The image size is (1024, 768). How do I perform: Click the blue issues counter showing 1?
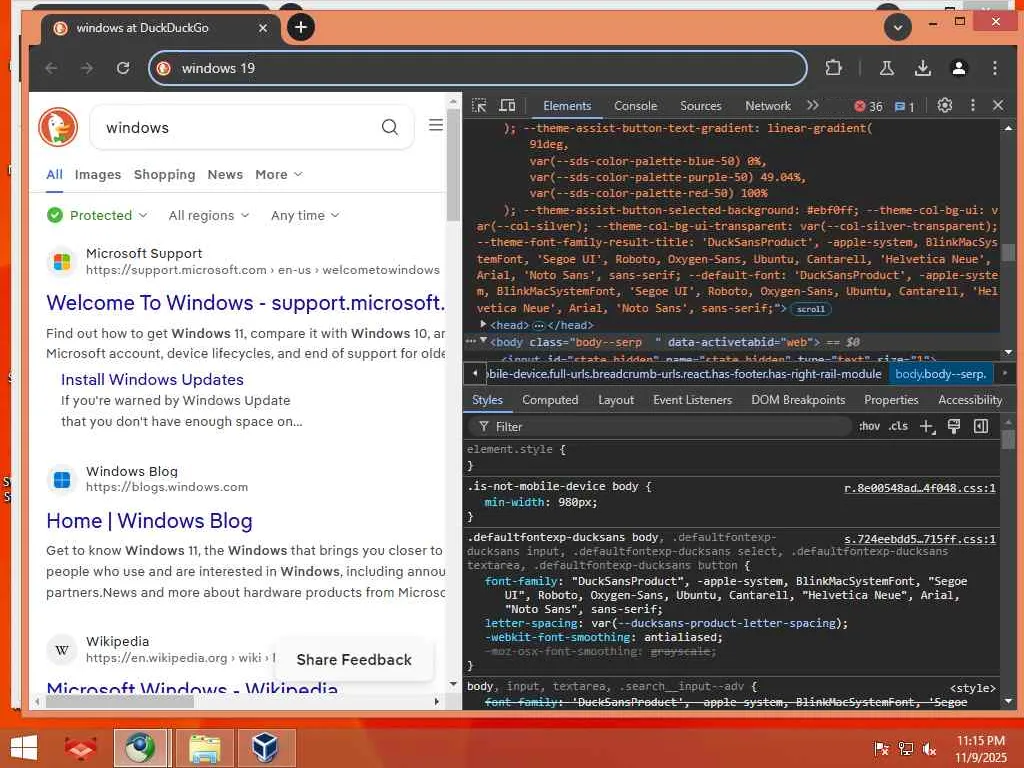click(904, 106)
